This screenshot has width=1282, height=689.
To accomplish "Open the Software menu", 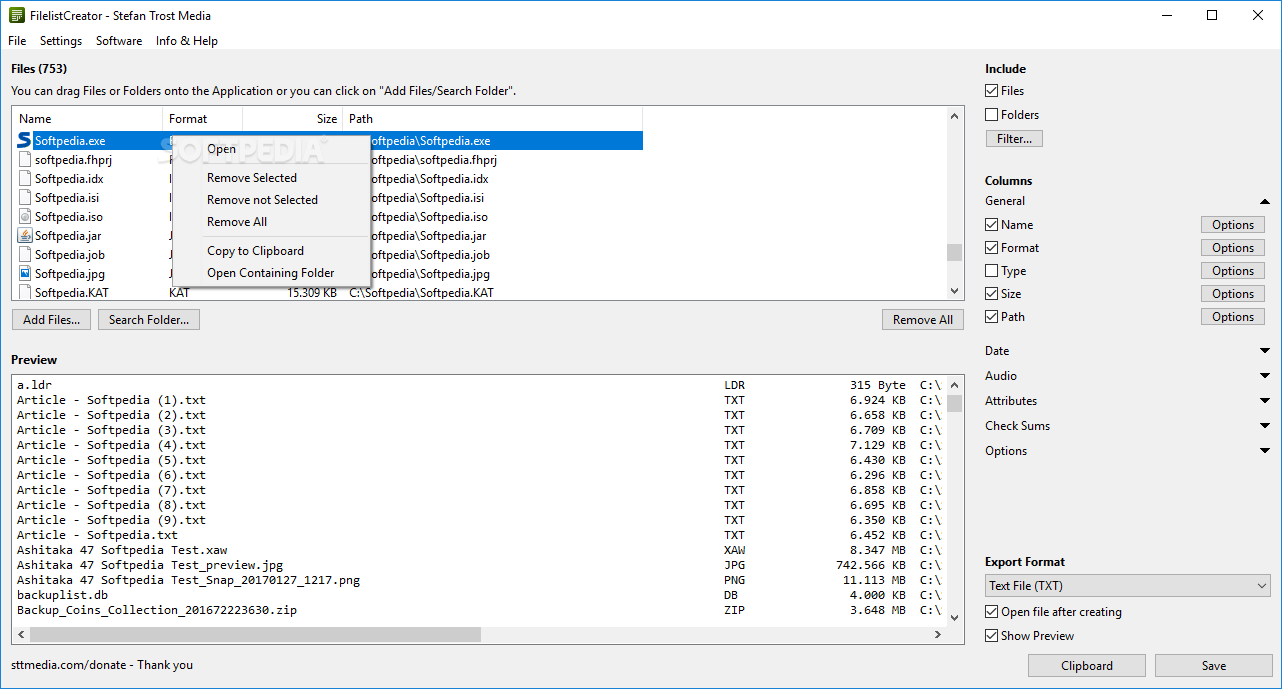I will click(119, 41).
